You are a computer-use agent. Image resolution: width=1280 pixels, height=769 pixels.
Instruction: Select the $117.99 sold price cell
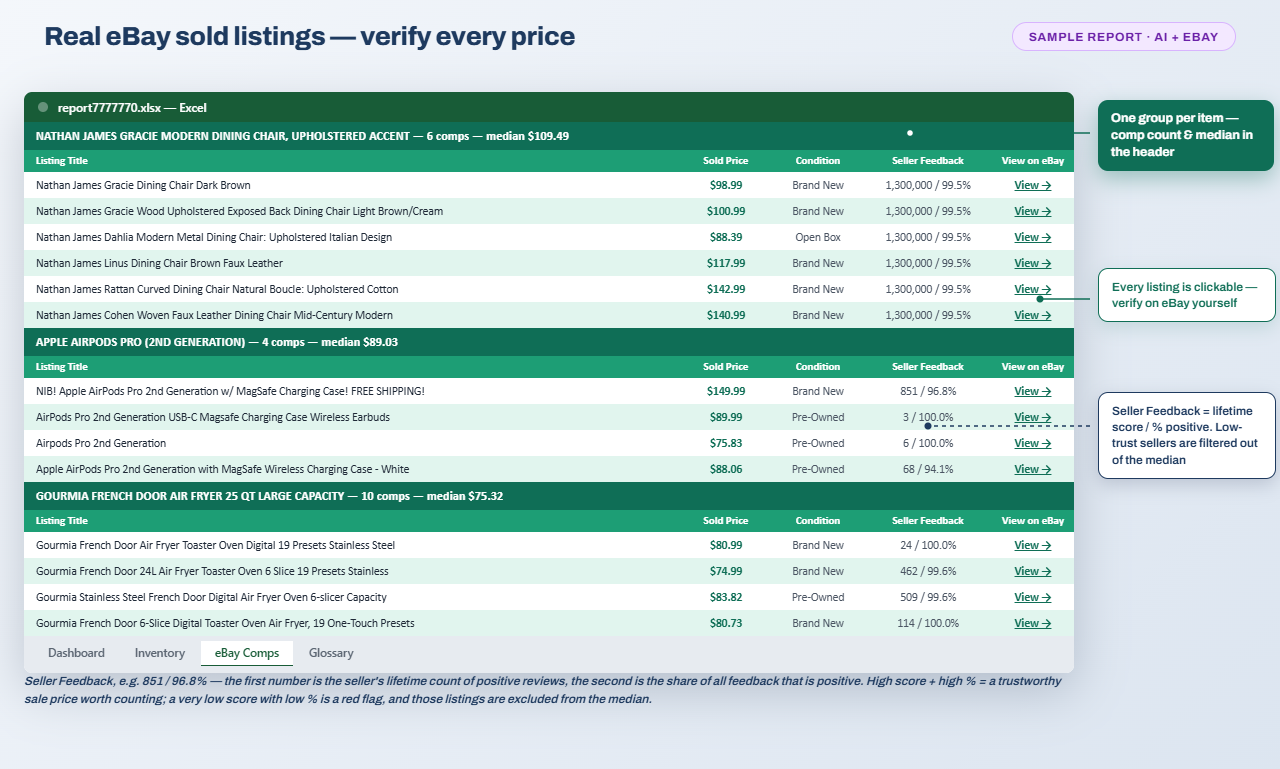(726, 263)
